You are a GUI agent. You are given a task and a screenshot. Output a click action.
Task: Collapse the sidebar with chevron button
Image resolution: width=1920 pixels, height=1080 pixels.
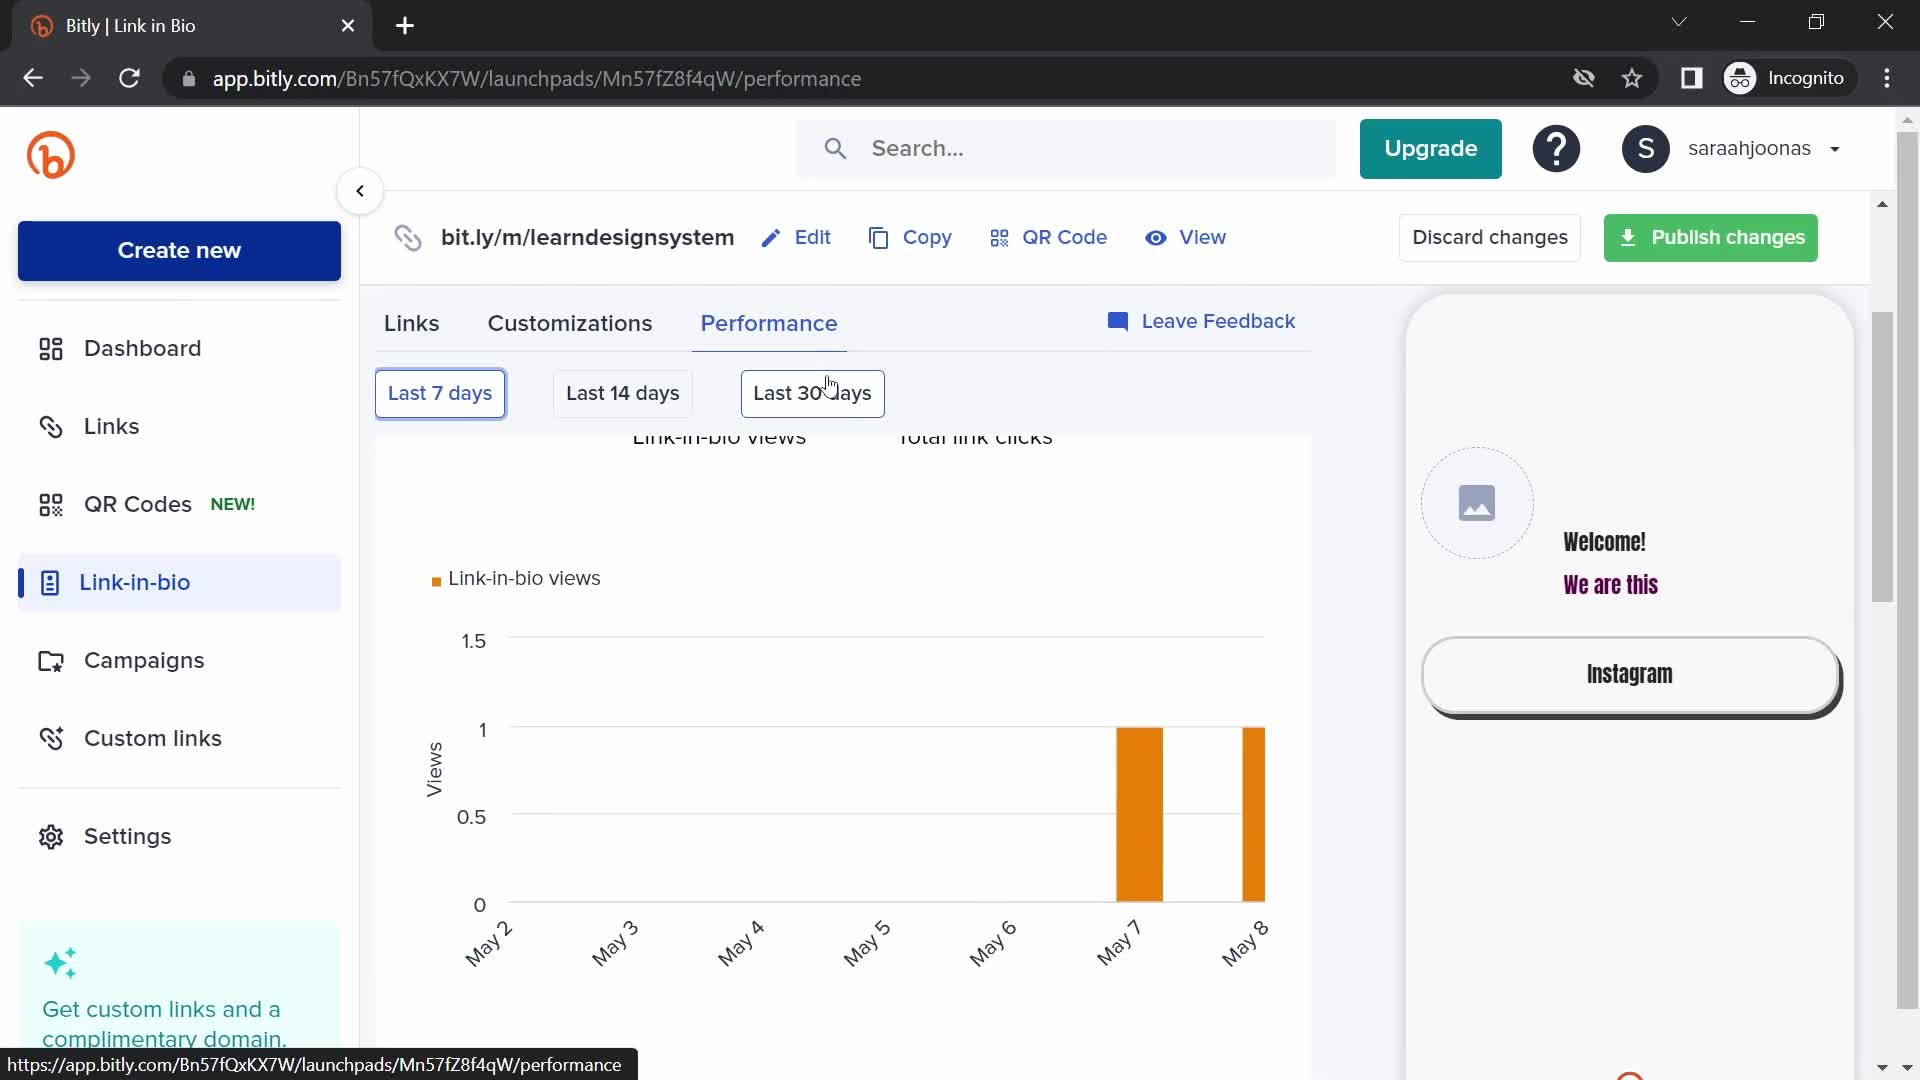(360, 191)
